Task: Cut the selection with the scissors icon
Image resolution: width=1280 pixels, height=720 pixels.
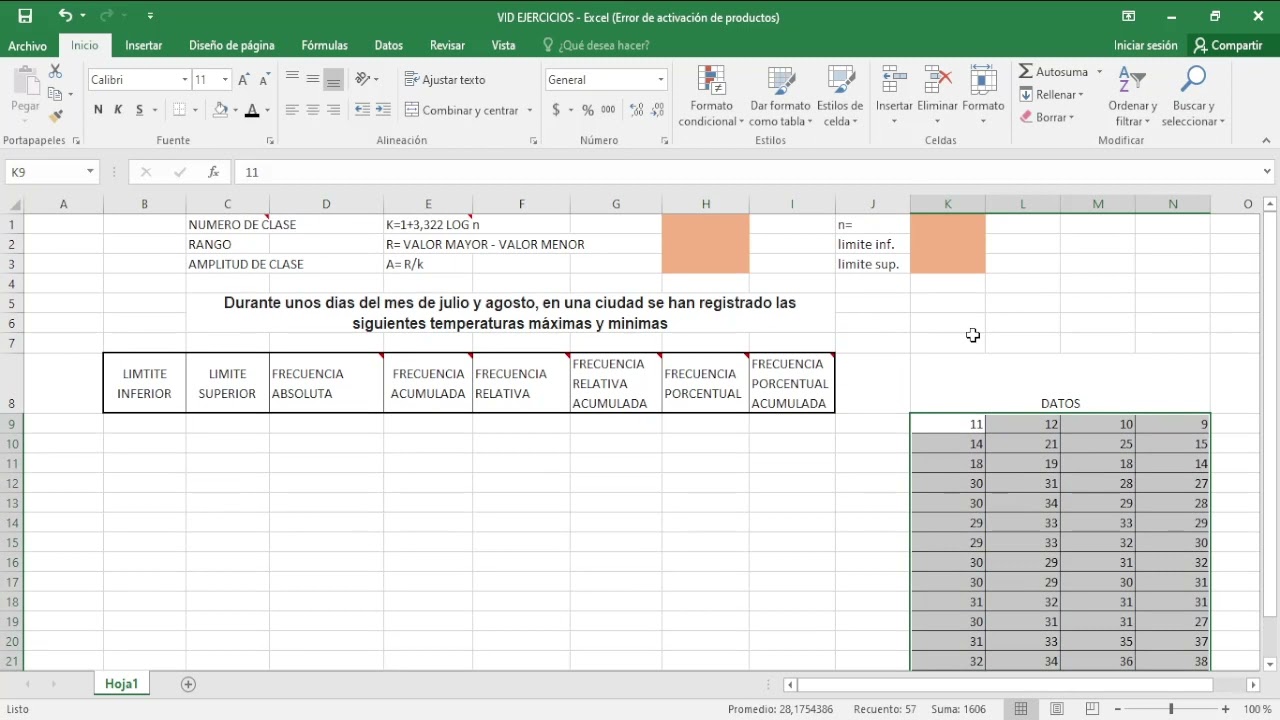Action: (x=55, y=72)
